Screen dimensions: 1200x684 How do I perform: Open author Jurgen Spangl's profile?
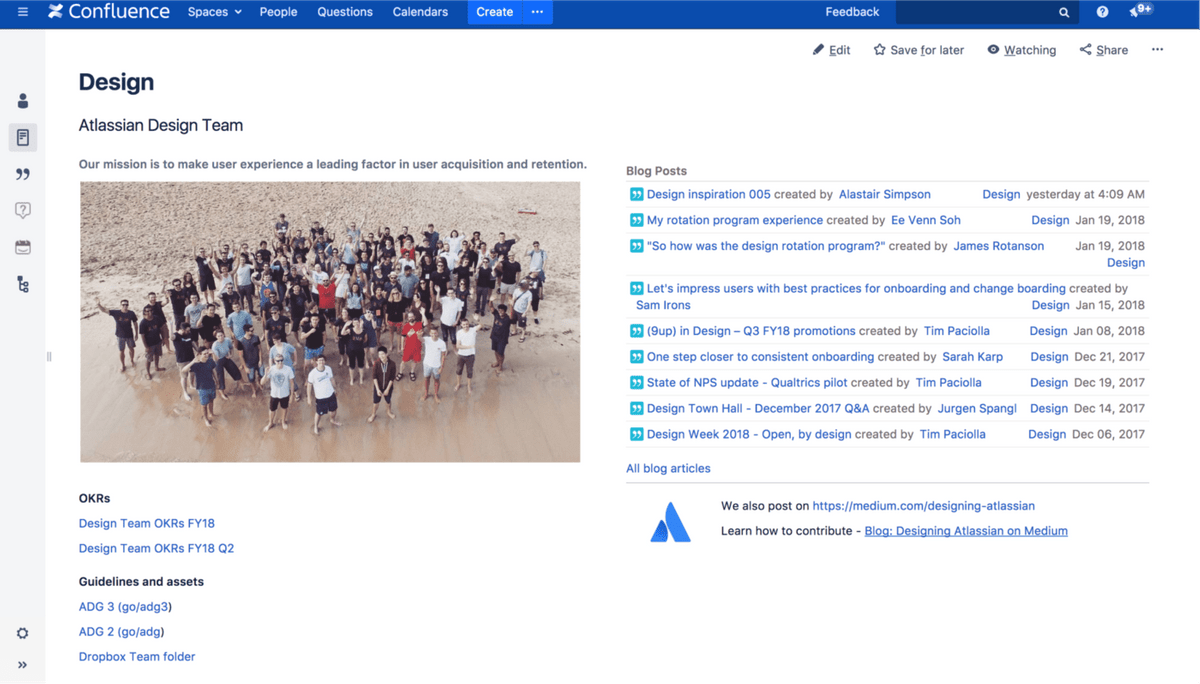(977, 409)
